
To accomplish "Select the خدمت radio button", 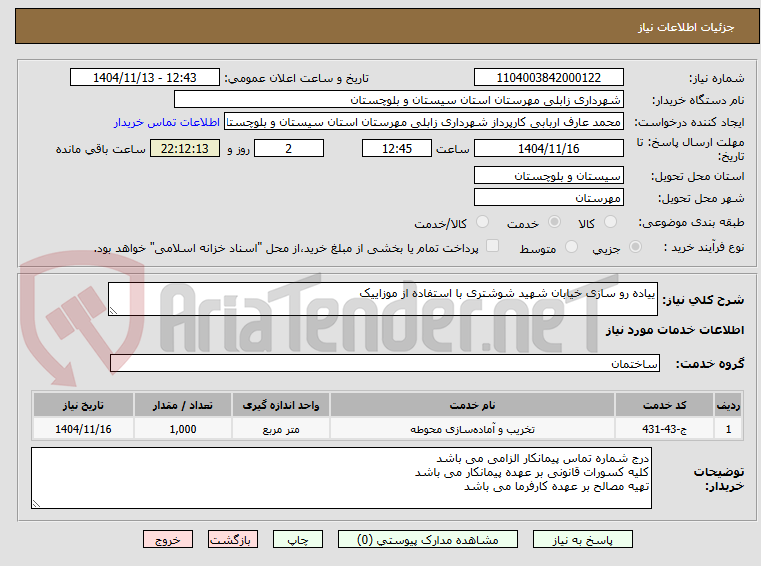I will (554, 222).
